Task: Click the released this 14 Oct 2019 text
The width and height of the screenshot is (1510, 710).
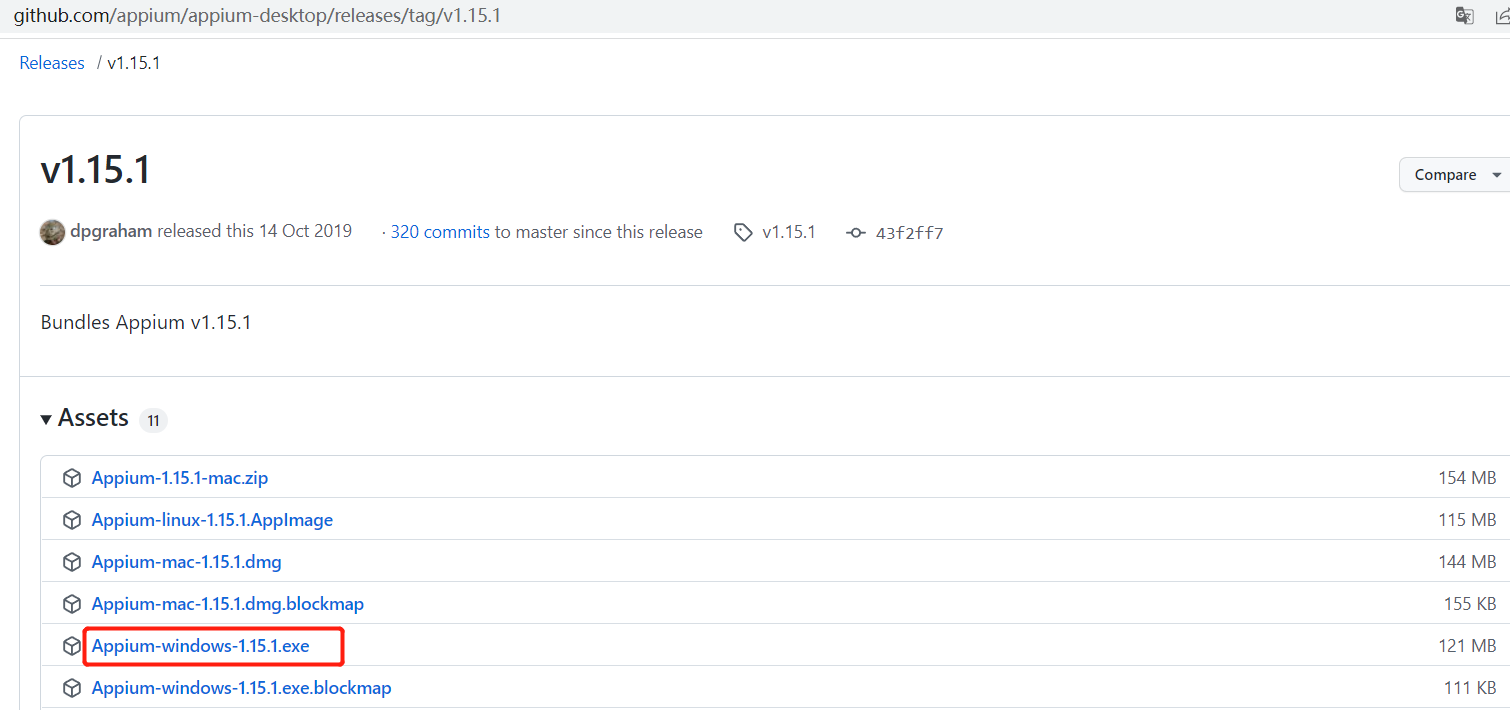Action: click(x=255, y=231)
